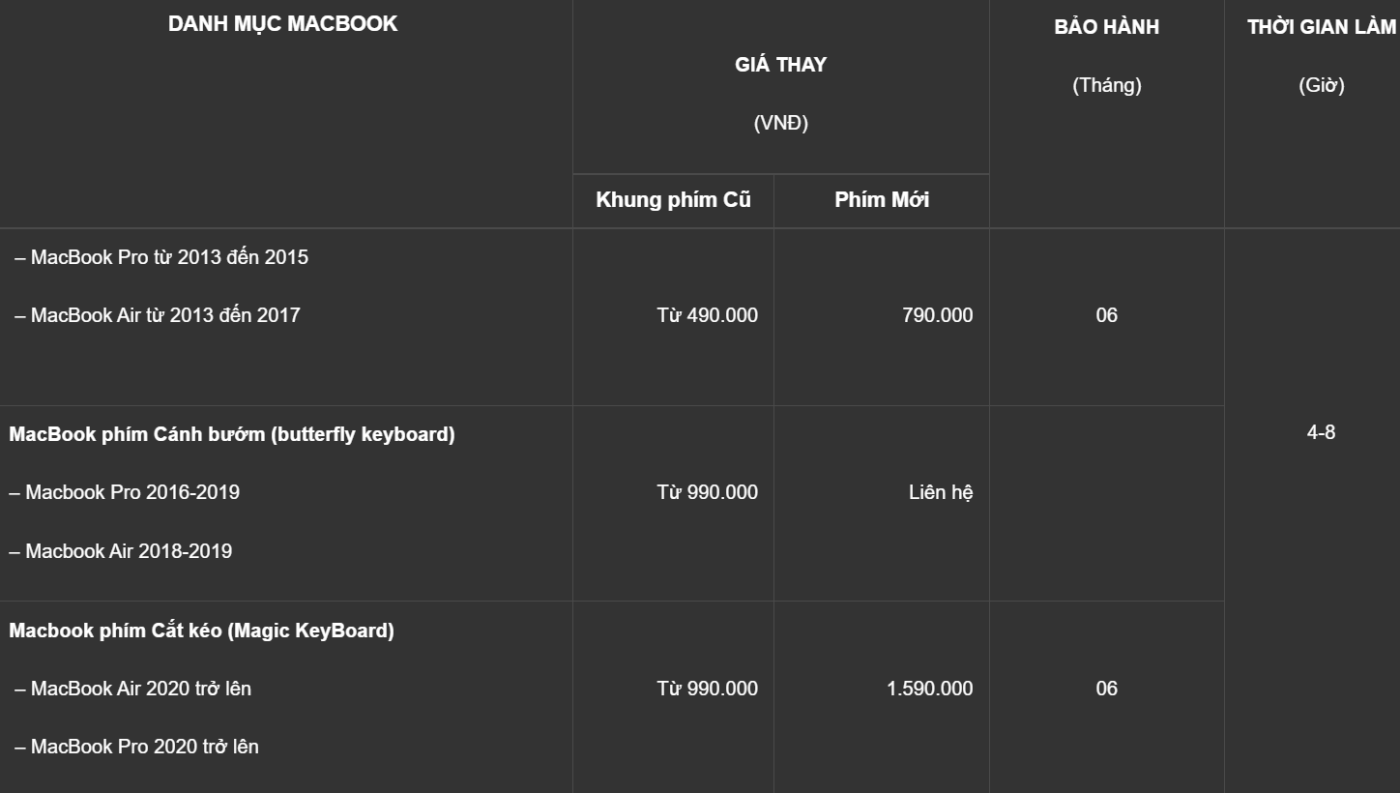Click the DANH MỤC MACBOOK column header

(x=283, y=25)
